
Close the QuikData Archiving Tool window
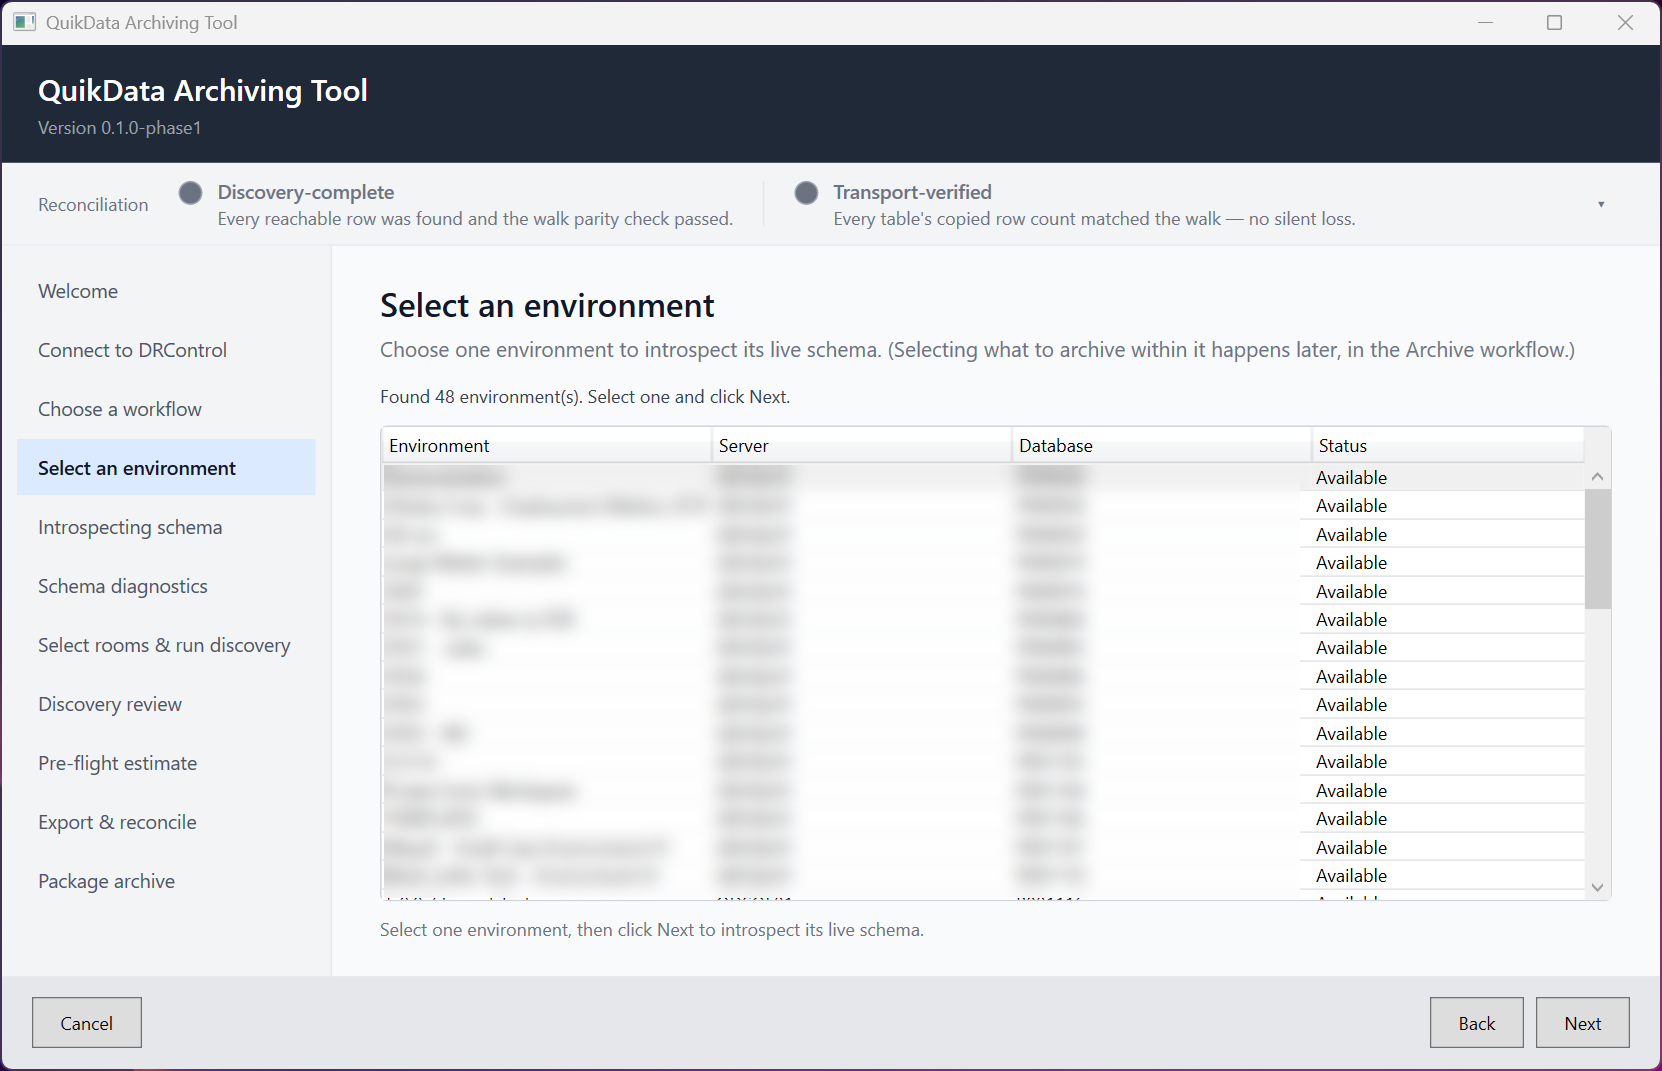tap(1625, 22)
